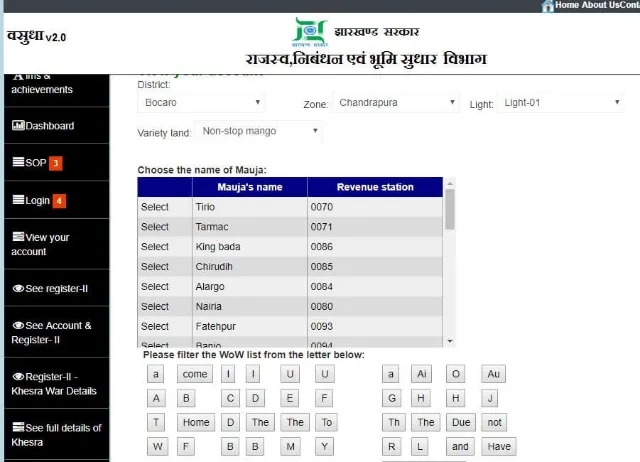The height and width of the screenshot is (462, 640).
Task: Click the 'Au' letter filter button
Action: 492,374
